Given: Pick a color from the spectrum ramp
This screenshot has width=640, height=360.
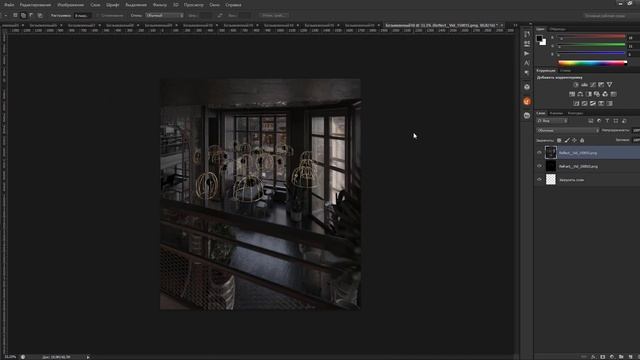Looking at the screenshot, I should pyautogui.click(x=592, y=62).
